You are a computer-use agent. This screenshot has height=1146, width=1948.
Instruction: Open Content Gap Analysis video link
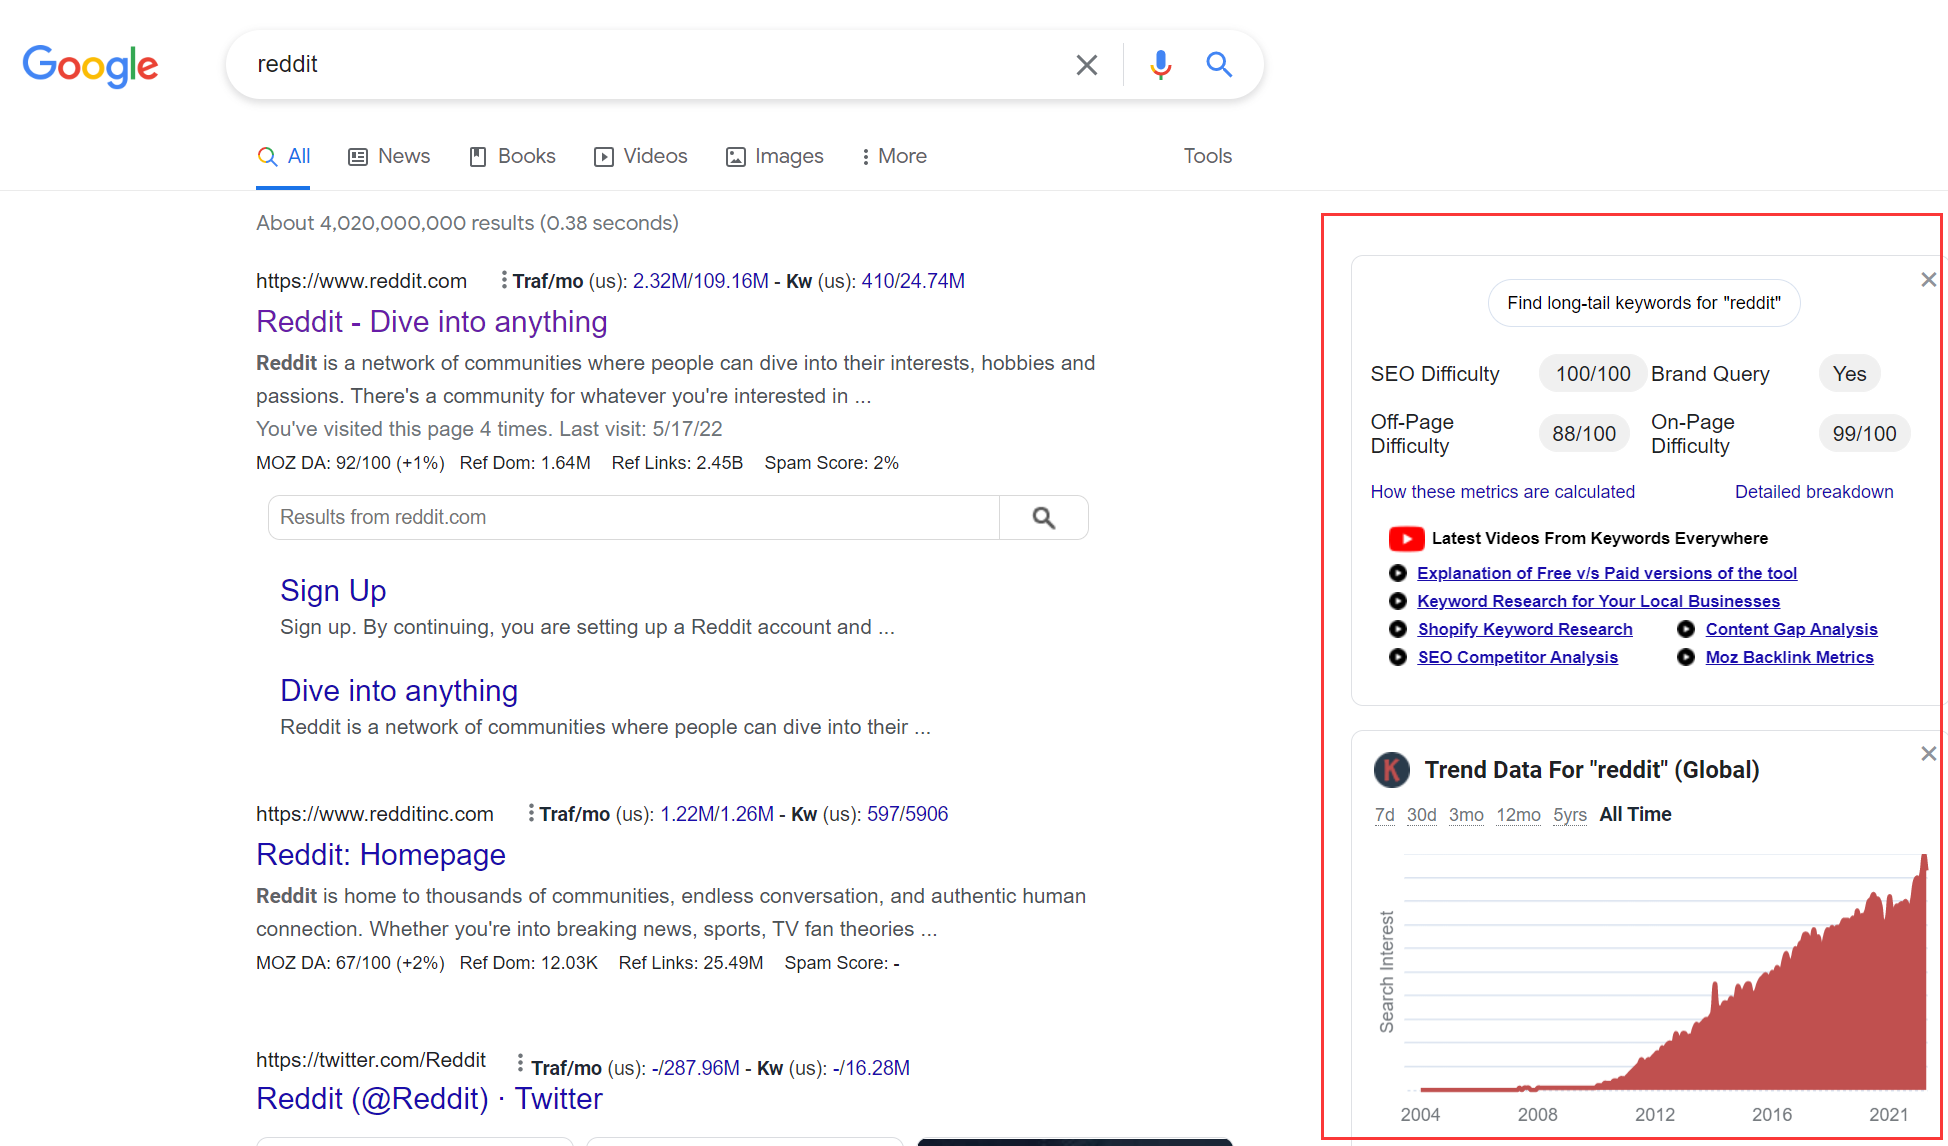(1791, 629)
